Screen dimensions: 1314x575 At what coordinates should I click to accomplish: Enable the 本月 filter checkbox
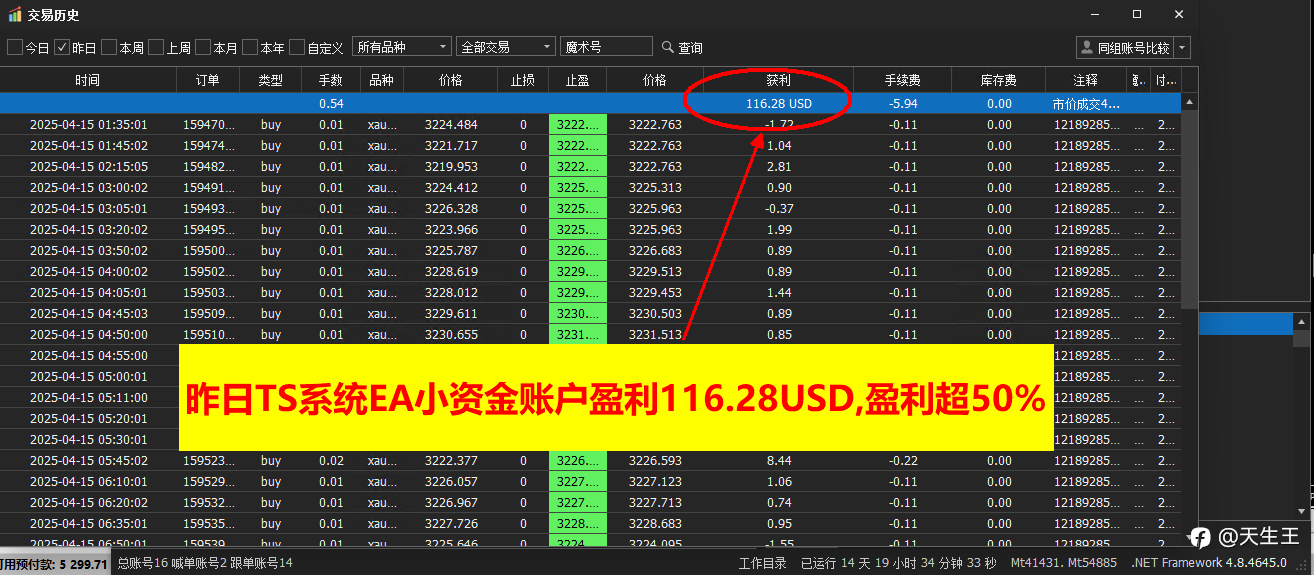coord(203,47)
